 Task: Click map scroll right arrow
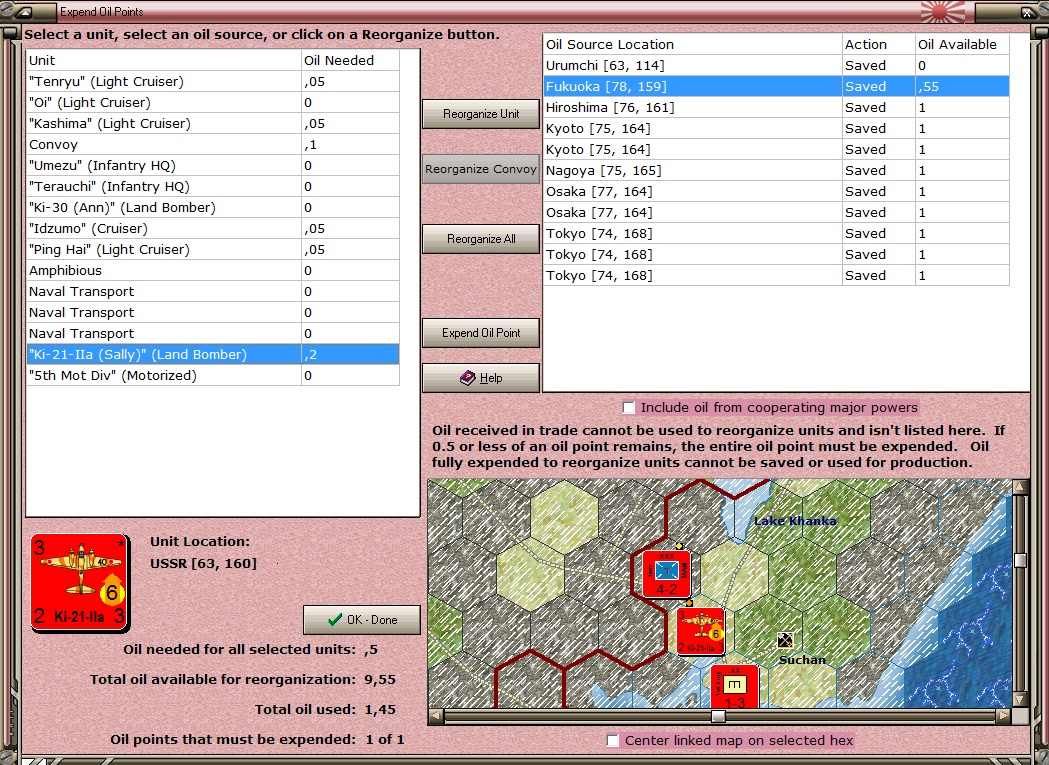[x=1003, y=716]
